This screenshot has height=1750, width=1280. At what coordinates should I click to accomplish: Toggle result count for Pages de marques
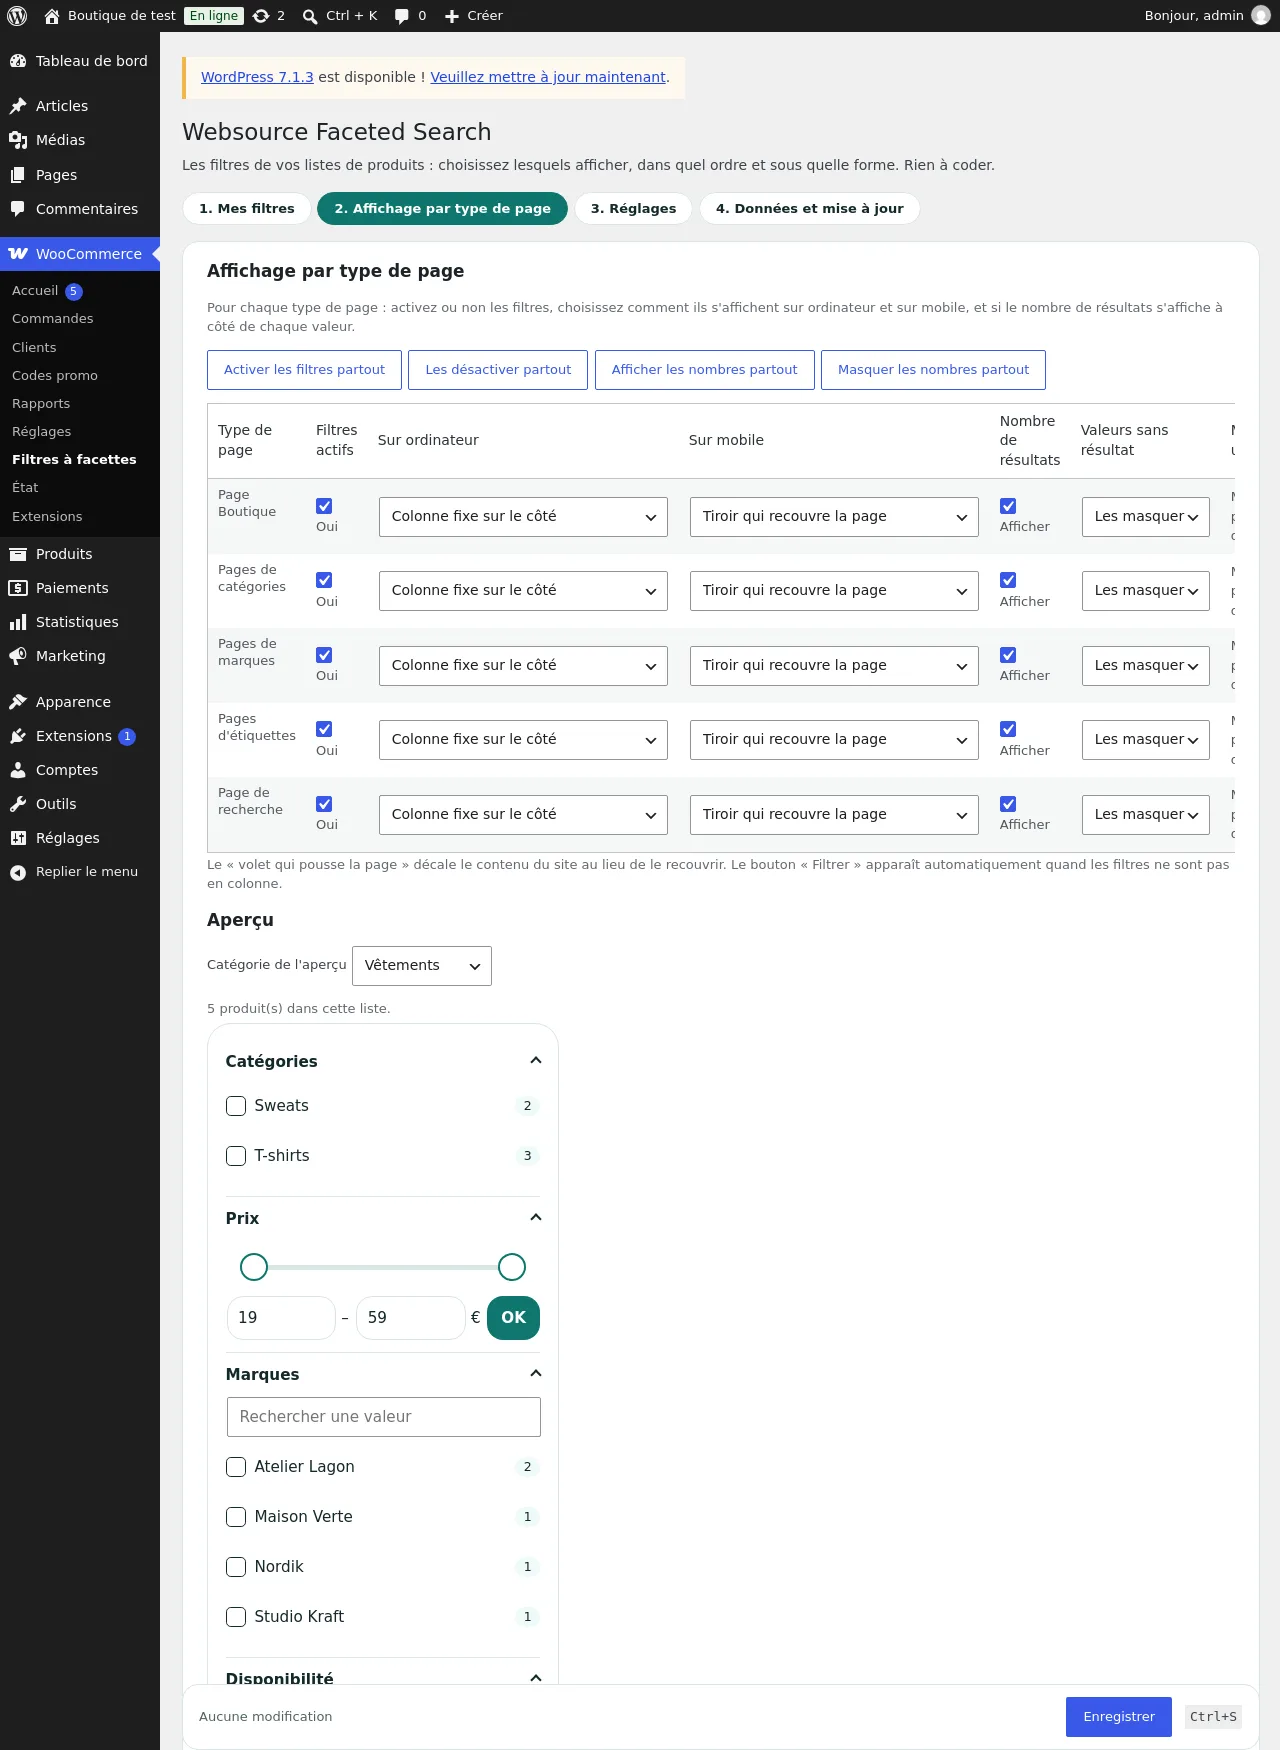coord(1008,655)
